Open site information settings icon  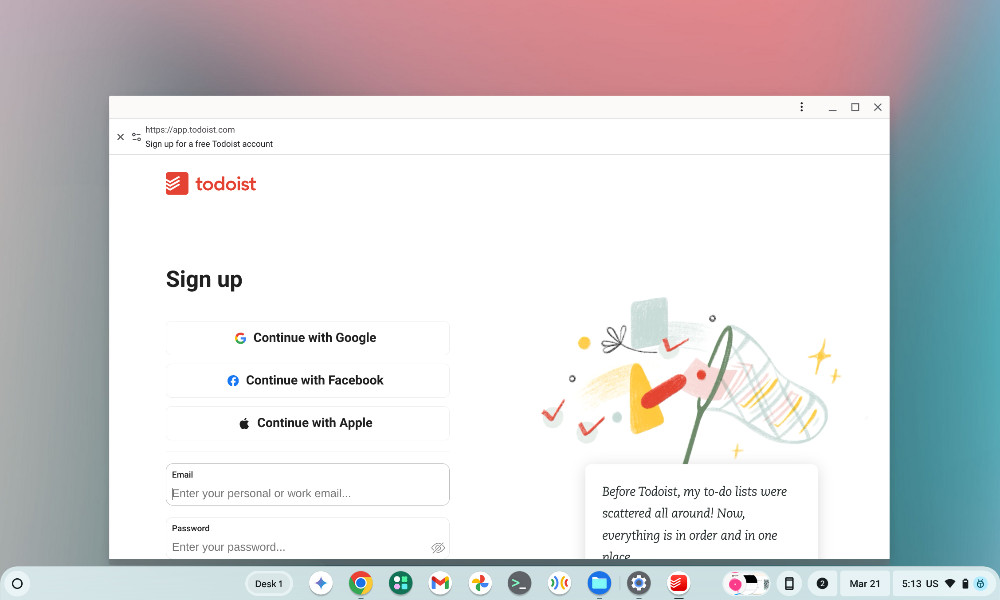[136, 137]
